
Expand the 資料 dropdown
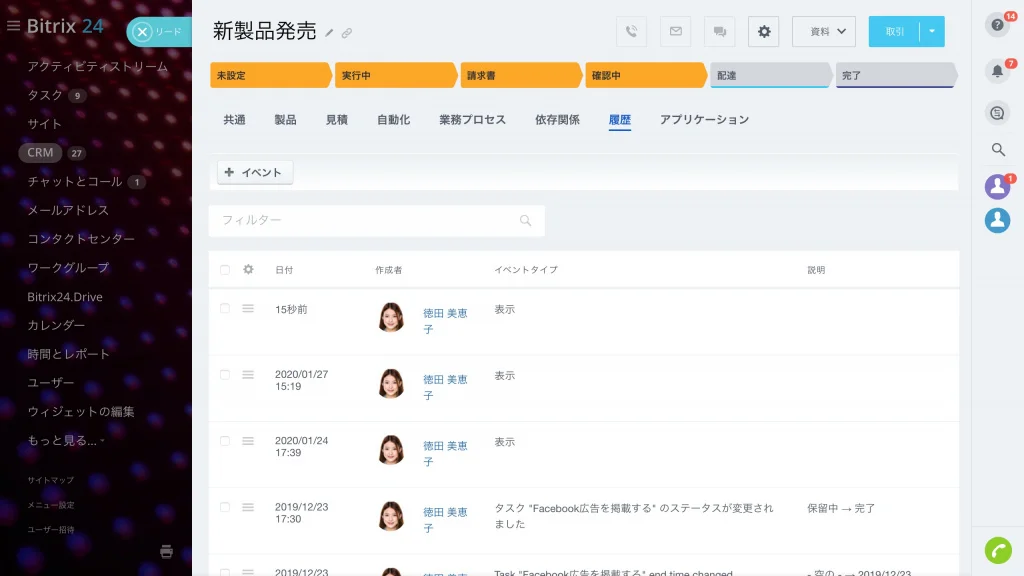[x=824, y=31]
